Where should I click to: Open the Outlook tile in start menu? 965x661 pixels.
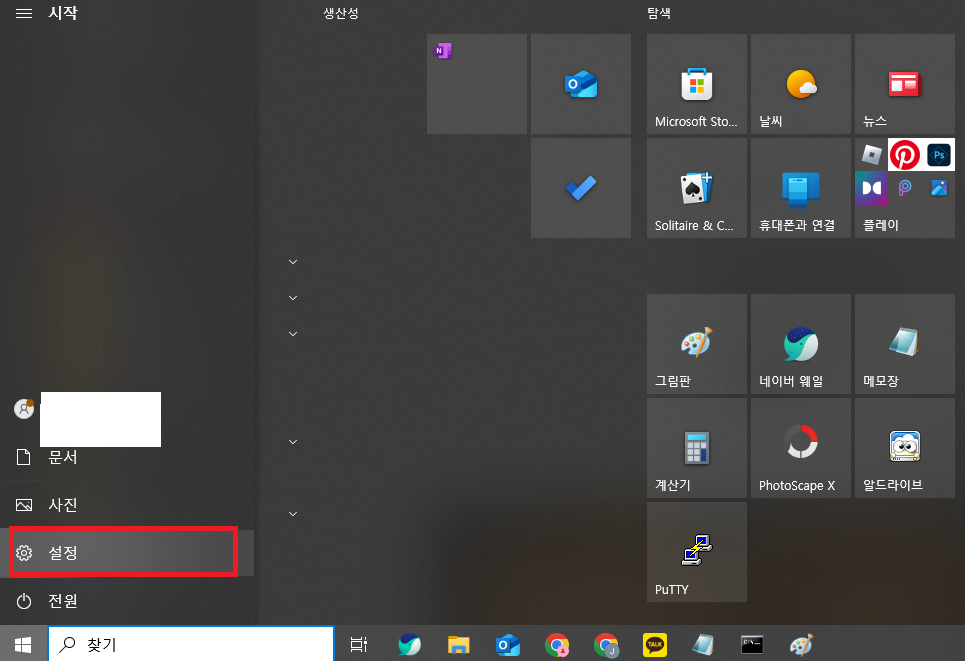pos(580,84)
